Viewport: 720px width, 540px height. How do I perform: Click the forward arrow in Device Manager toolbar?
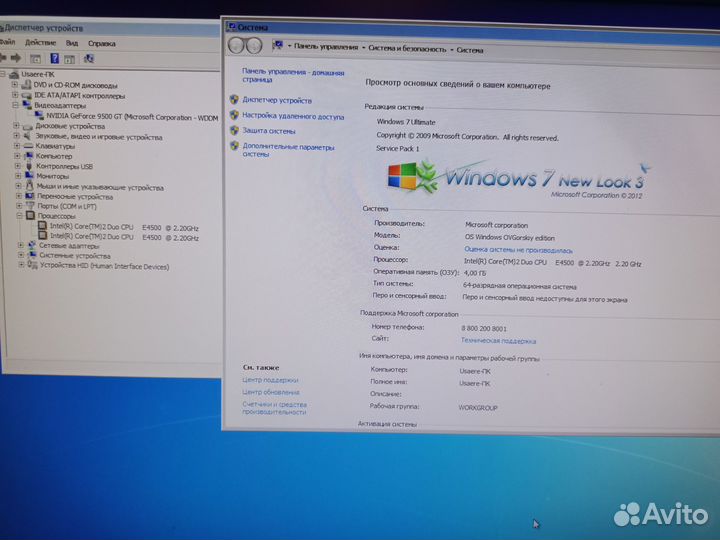(16, 58)
